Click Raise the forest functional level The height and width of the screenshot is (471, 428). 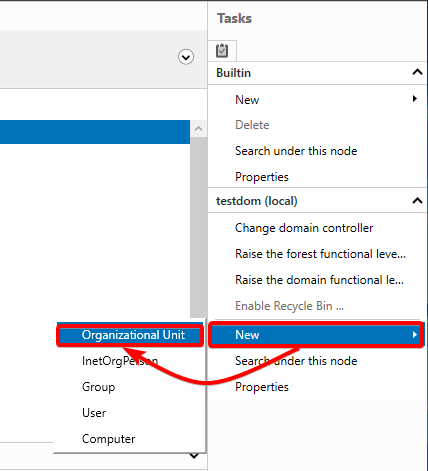(x=320, y=254)
